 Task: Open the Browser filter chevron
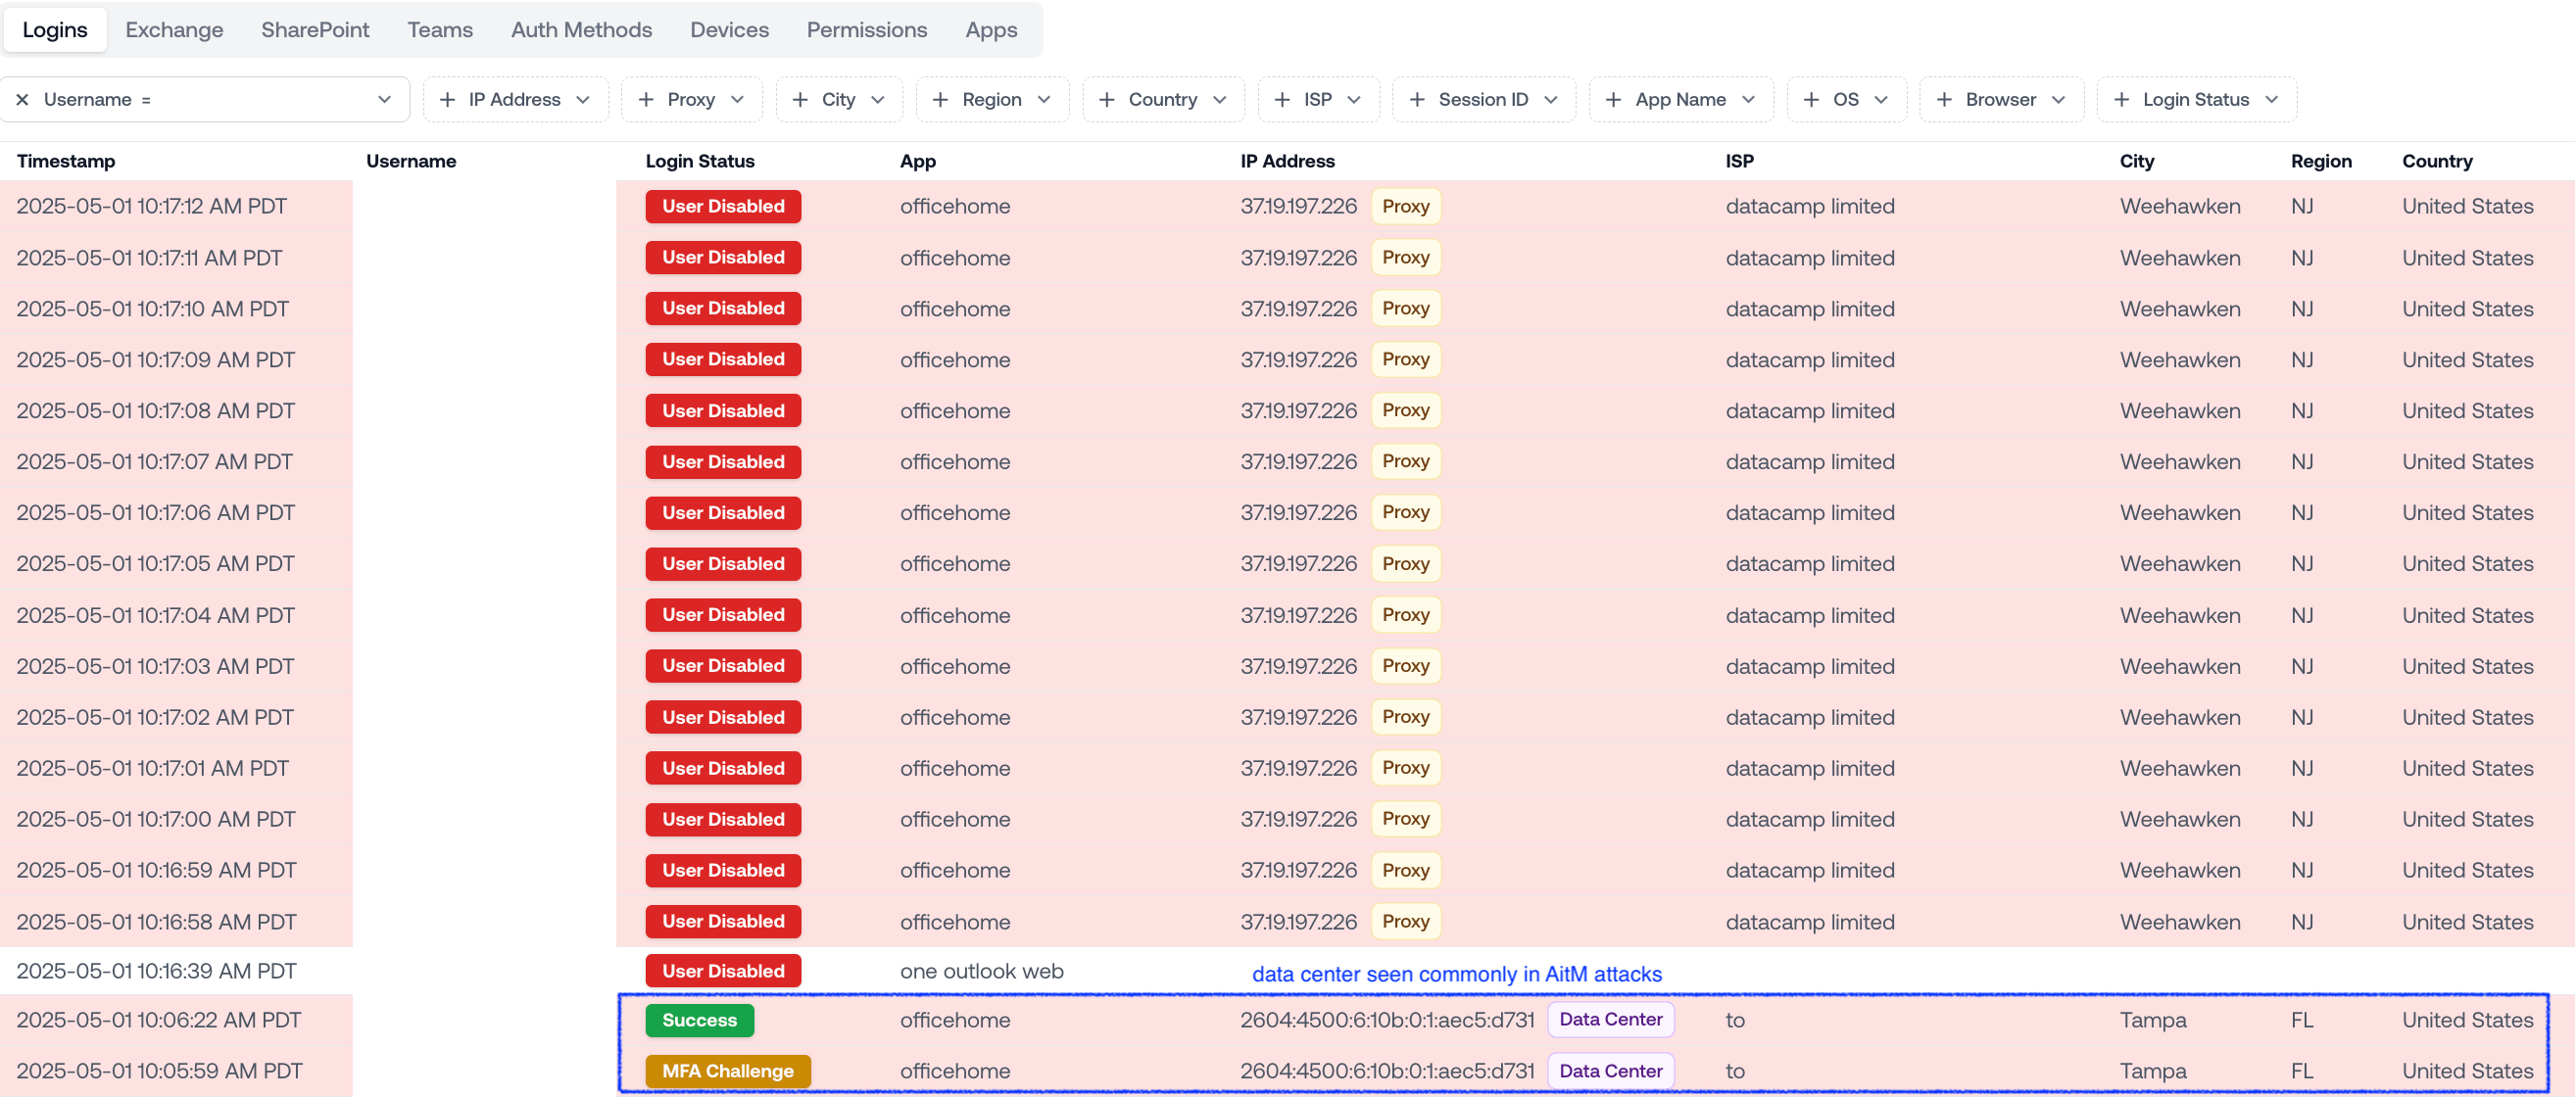coord(2058,100)
